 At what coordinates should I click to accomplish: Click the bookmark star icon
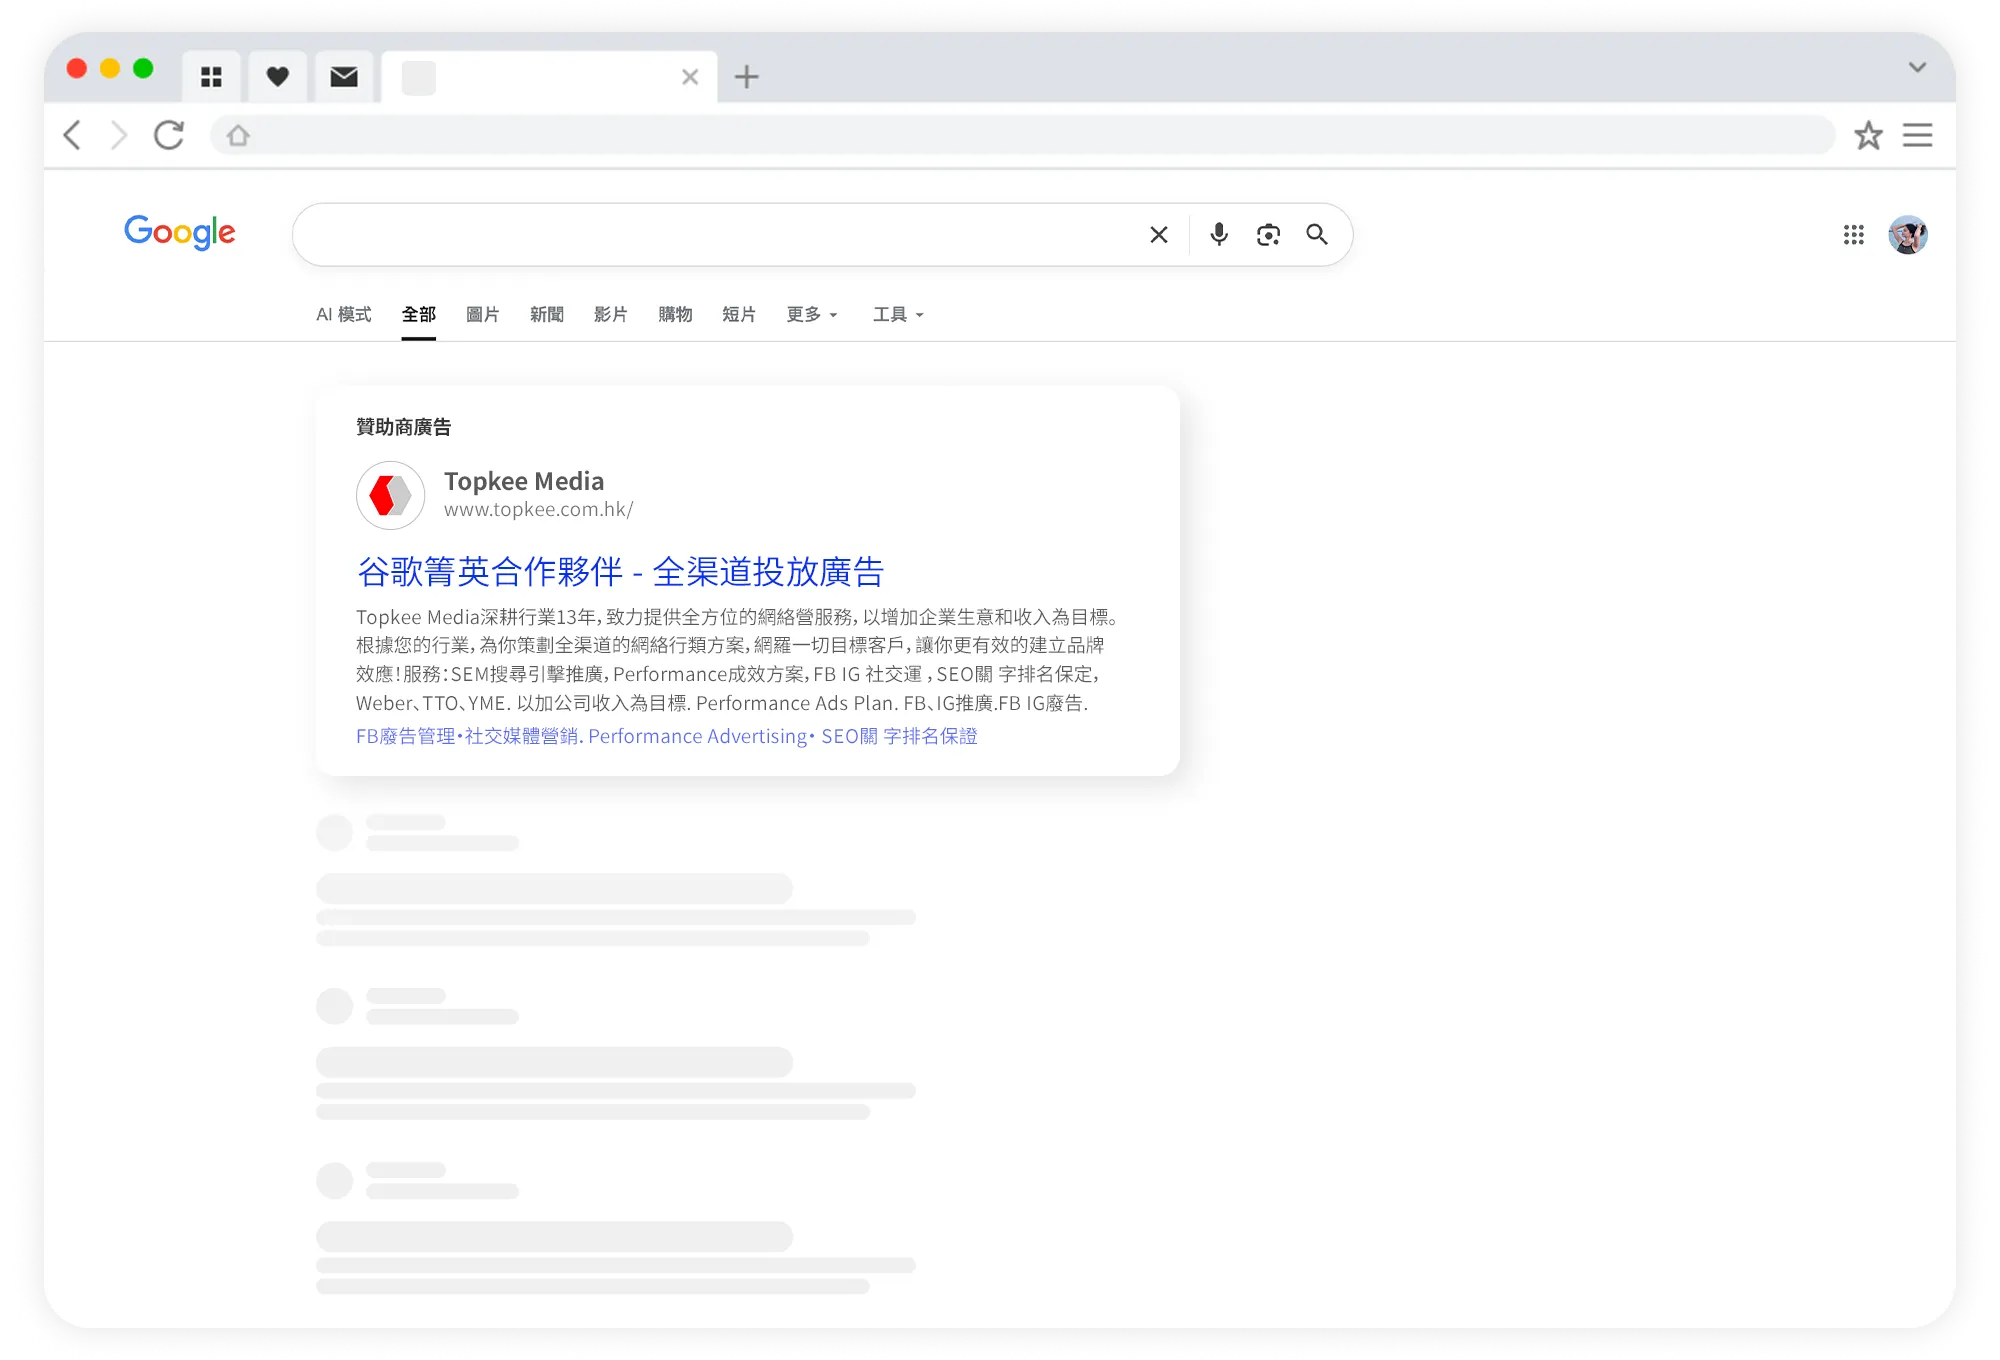[x=1868, y=135]
